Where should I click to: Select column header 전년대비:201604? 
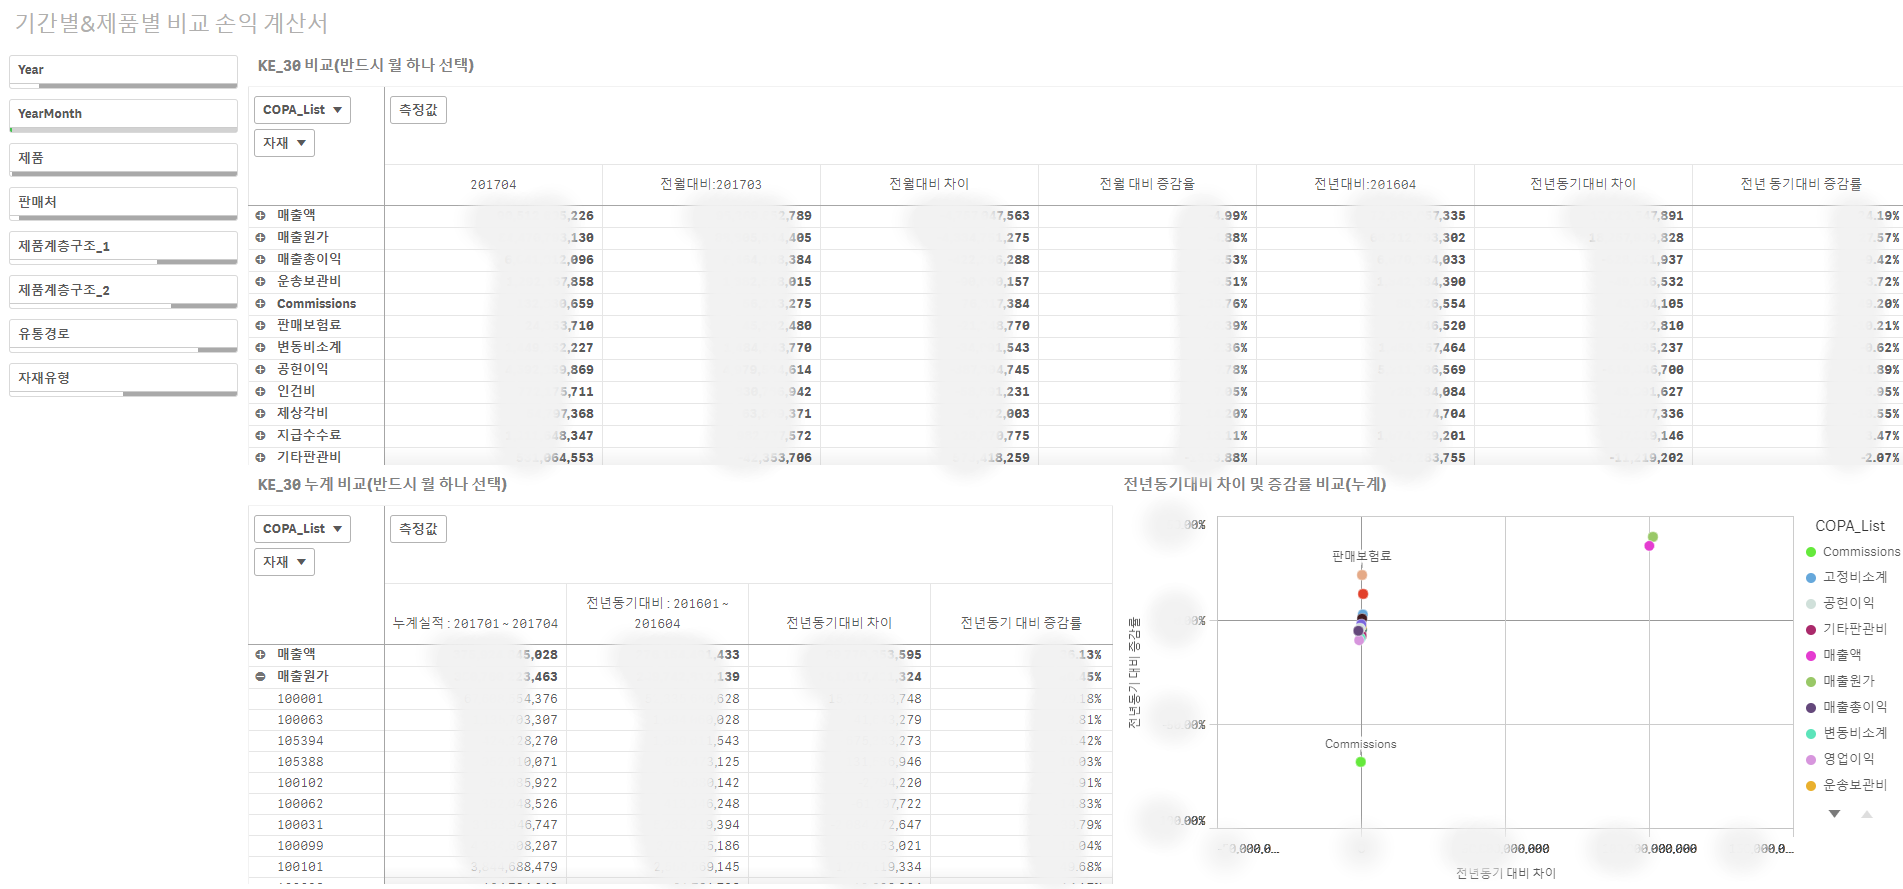(1365, 185)
